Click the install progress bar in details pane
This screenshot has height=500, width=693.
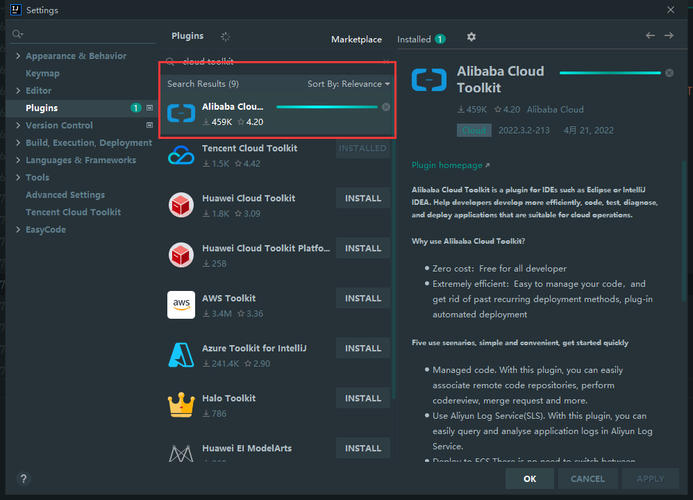pyautogui.click(x=610, y=73)
